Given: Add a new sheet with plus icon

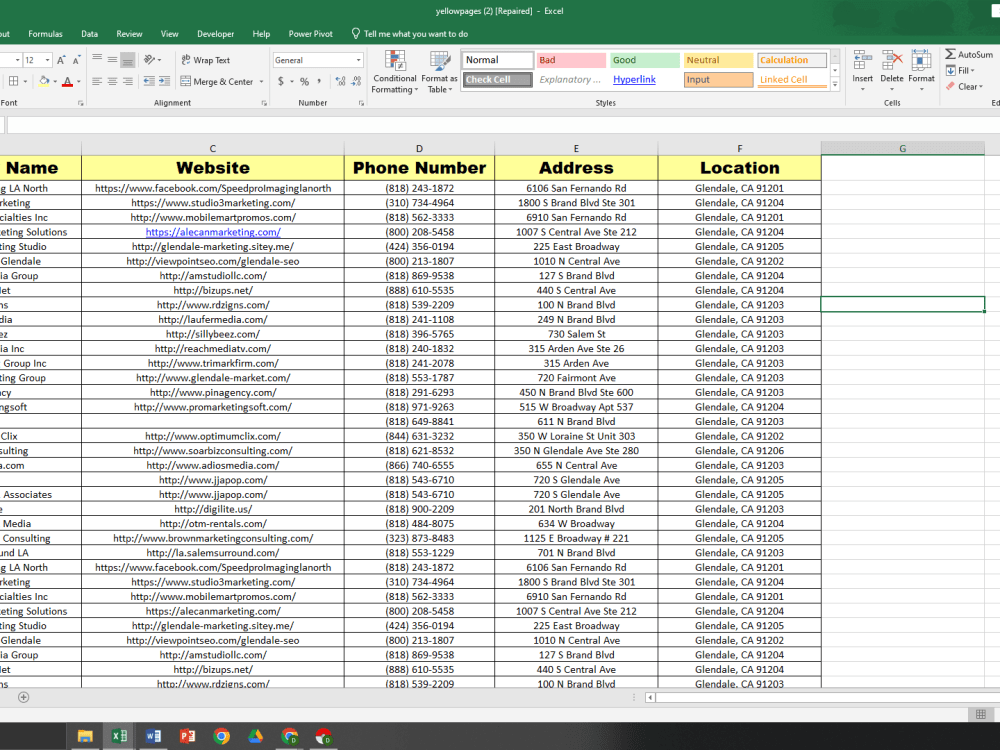Looking at the screenshot, I should (x=24, y=697).
